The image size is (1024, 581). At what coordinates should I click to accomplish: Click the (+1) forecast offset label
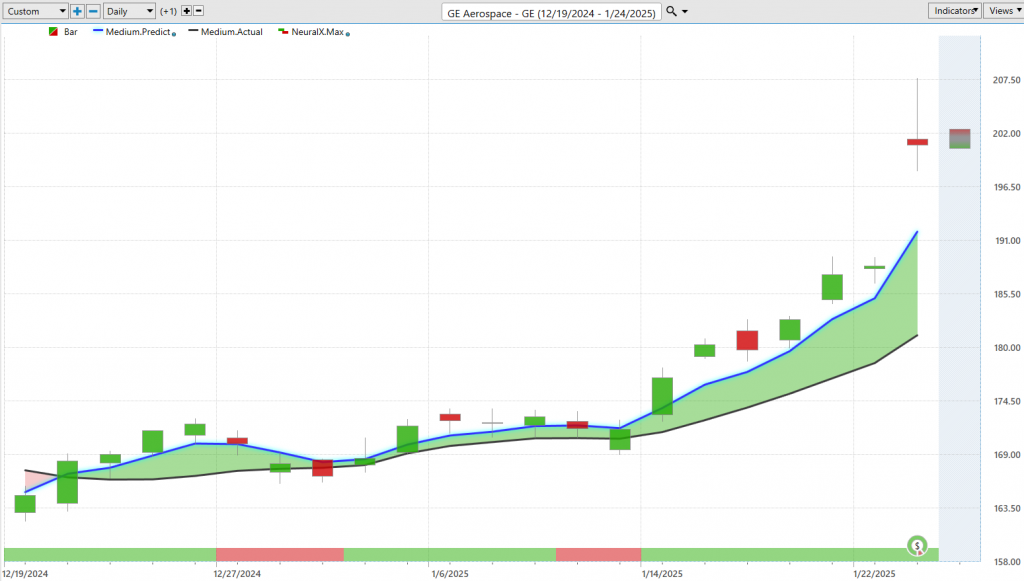point(168,11)
